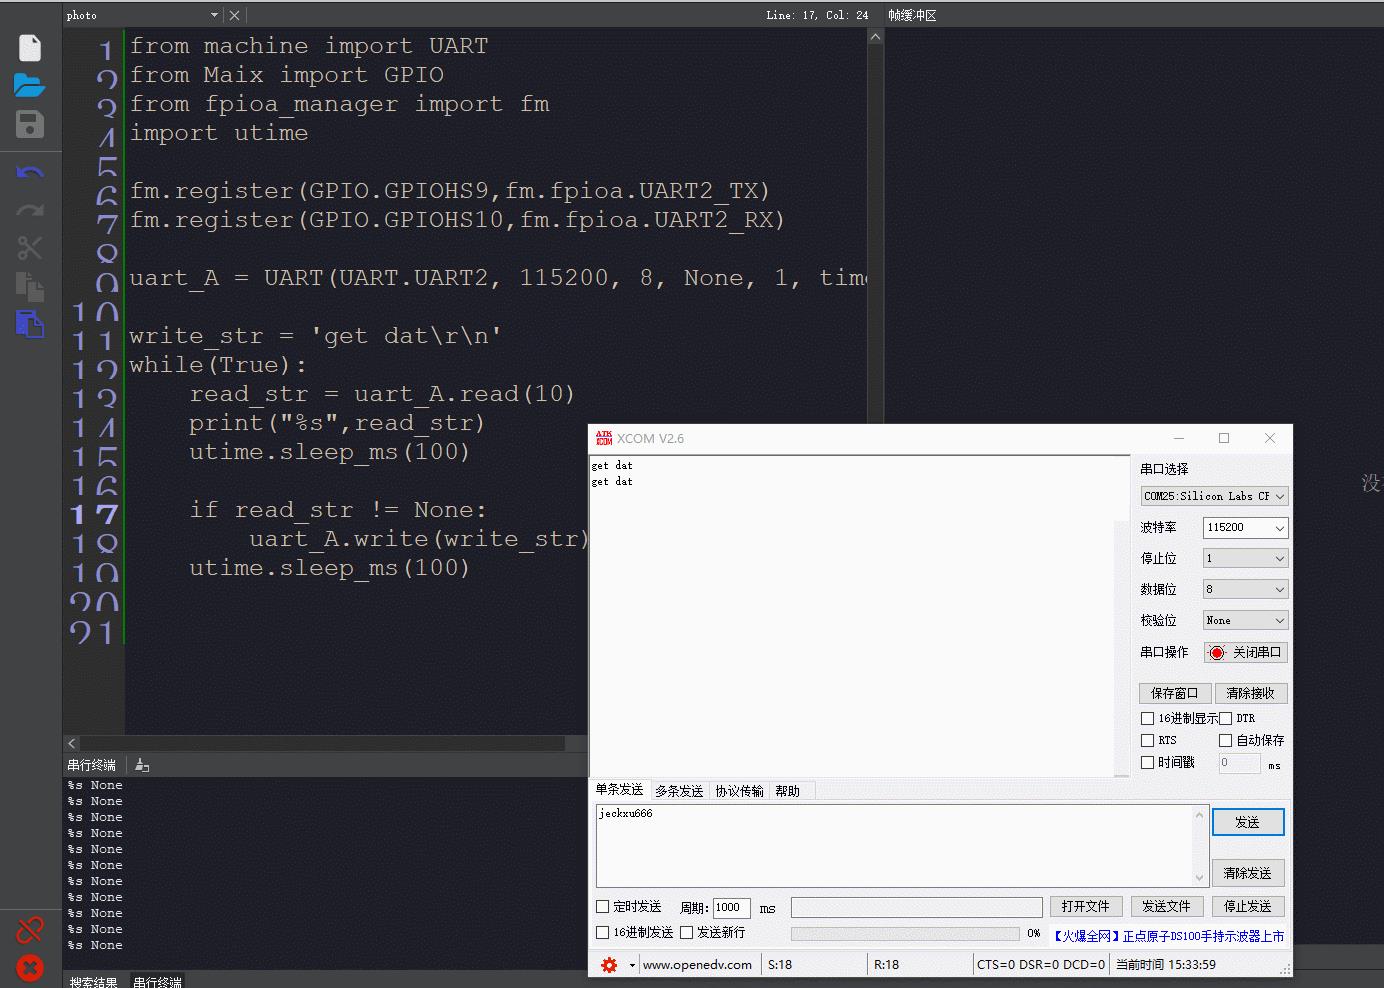Click the XCOM window resize grip
Screen dimensions: 1384x988
tap(1286, 969)
